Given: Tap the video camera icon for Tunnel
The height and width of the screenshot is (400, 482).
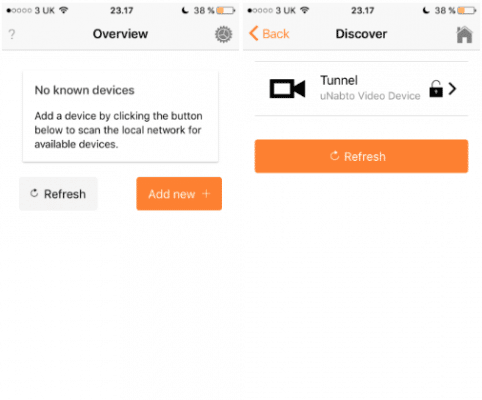Looking at the screenshot, I should (x=287, y=89).
